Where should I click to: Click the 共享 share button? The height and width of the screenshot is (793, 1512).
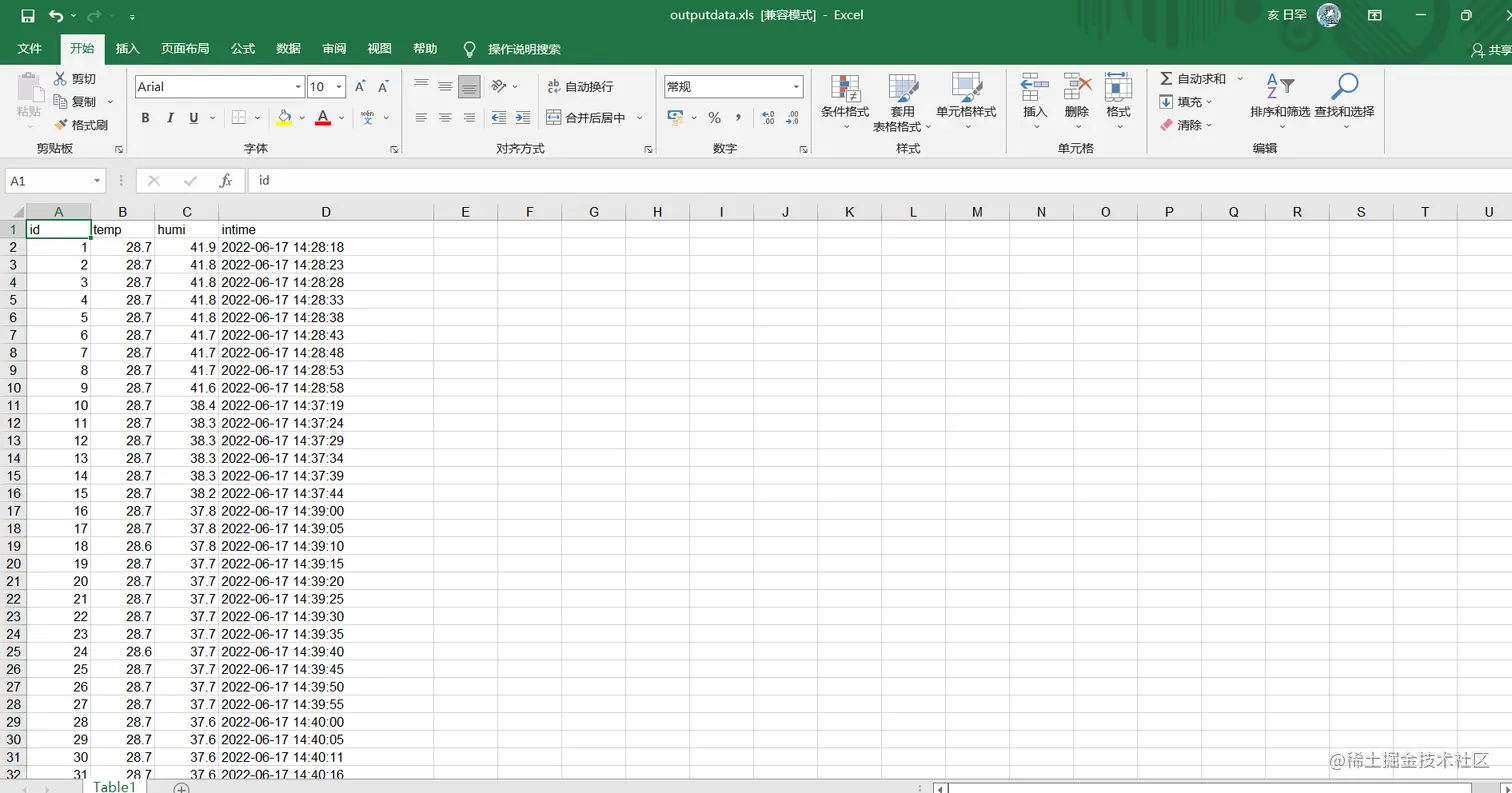click(1492, 50)
